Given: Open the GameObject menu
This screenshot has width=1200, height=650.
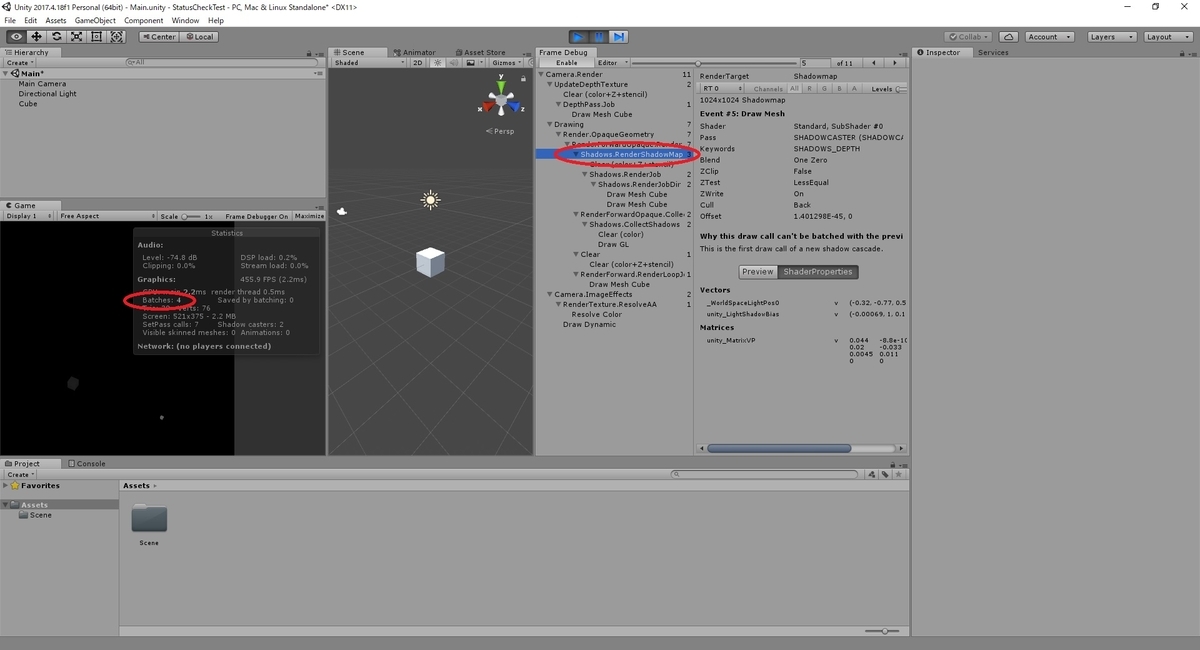Looking at the screenshot, I should 95,19.
